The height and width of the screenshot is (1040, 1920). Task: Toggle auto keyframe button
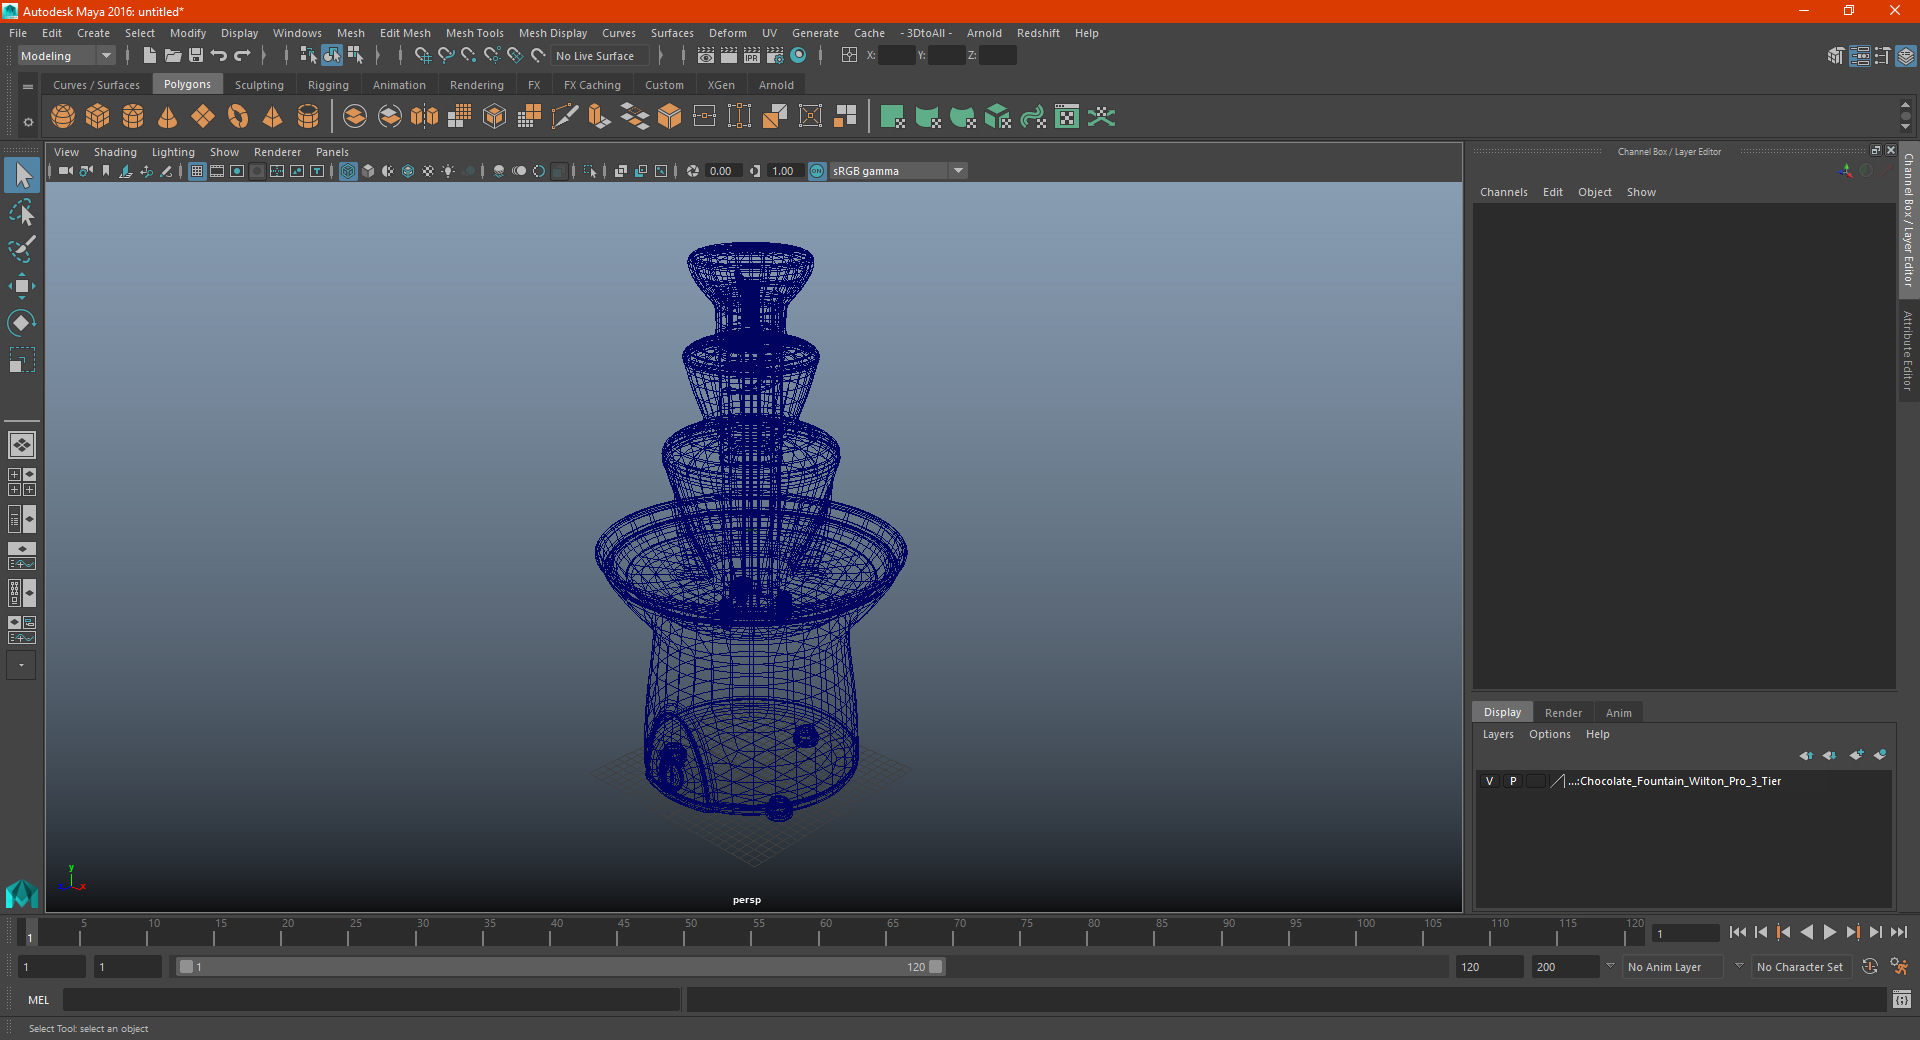point(1869,967)
